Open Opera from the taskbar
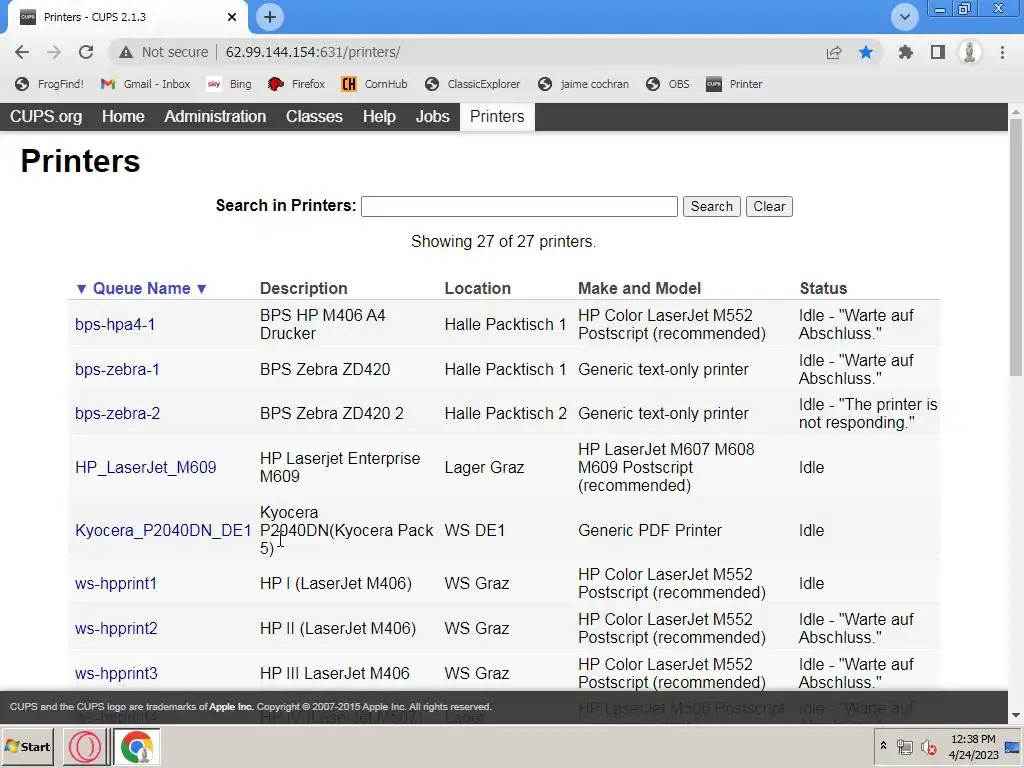The width and height of the screenshot is (1024, 768). [x=84, y=747]
